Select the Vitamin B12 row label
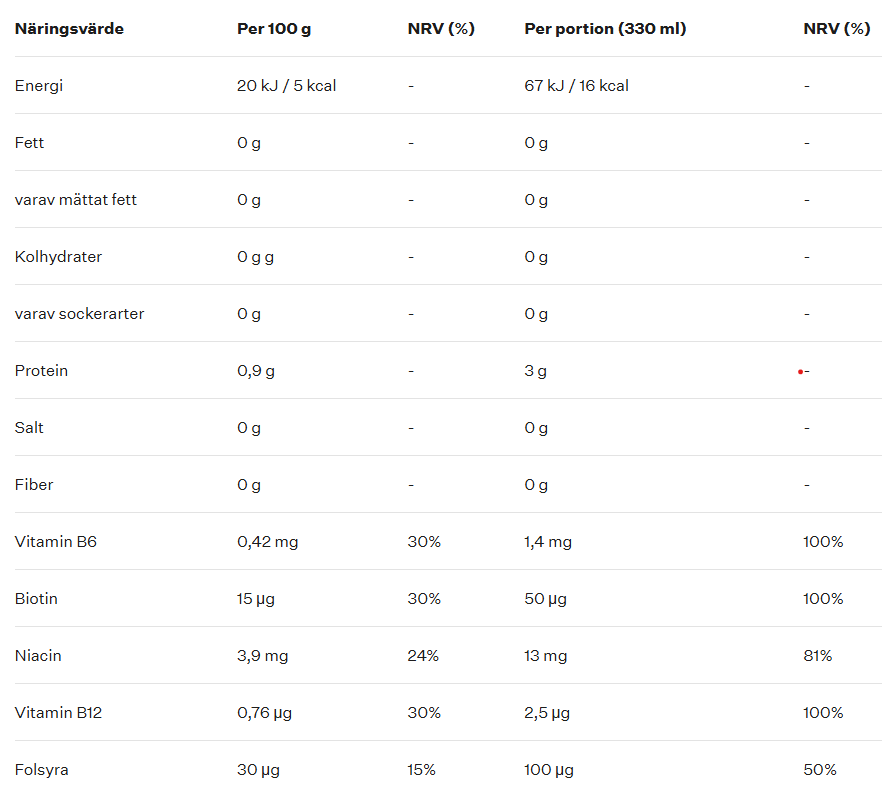Screen dimensions: 882x795 pyautogui.click(x=58, y=713)
